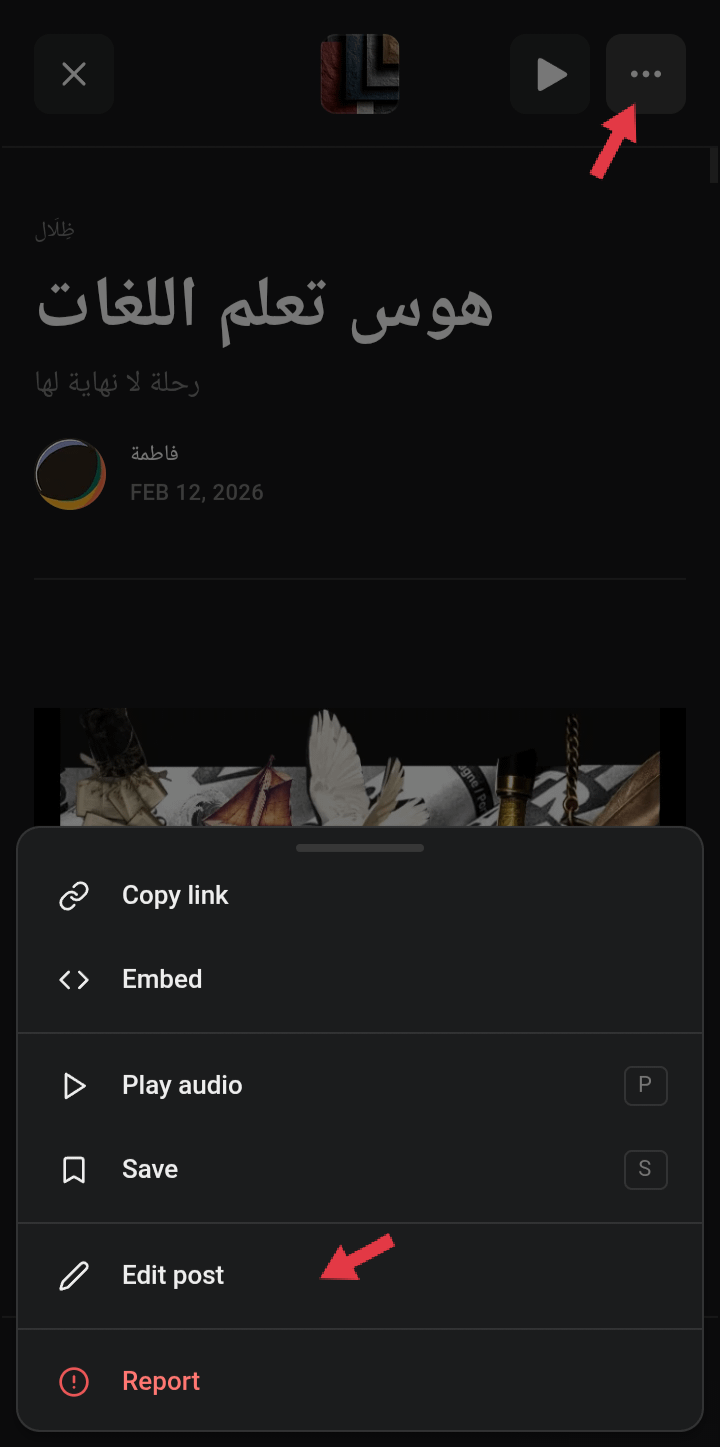This screenshot has width=720, height=1447.
Task: Click the code brackets Embed icon
Action: 74,979
